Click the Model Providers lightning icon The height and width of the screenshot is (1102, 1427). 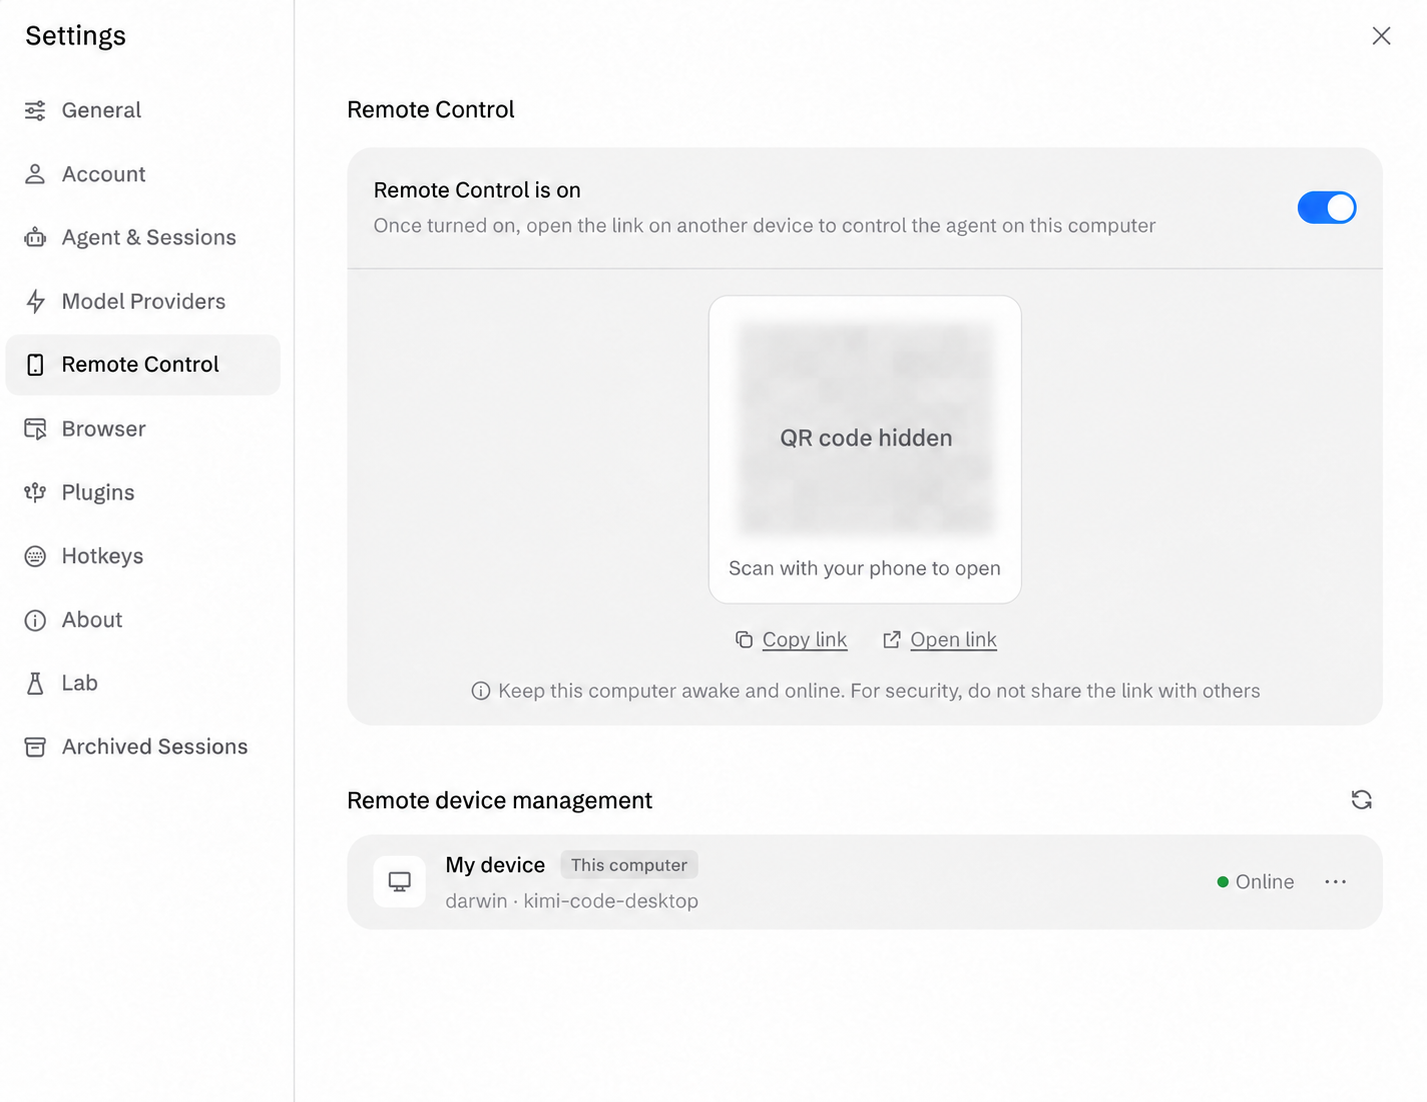point(35,301)
